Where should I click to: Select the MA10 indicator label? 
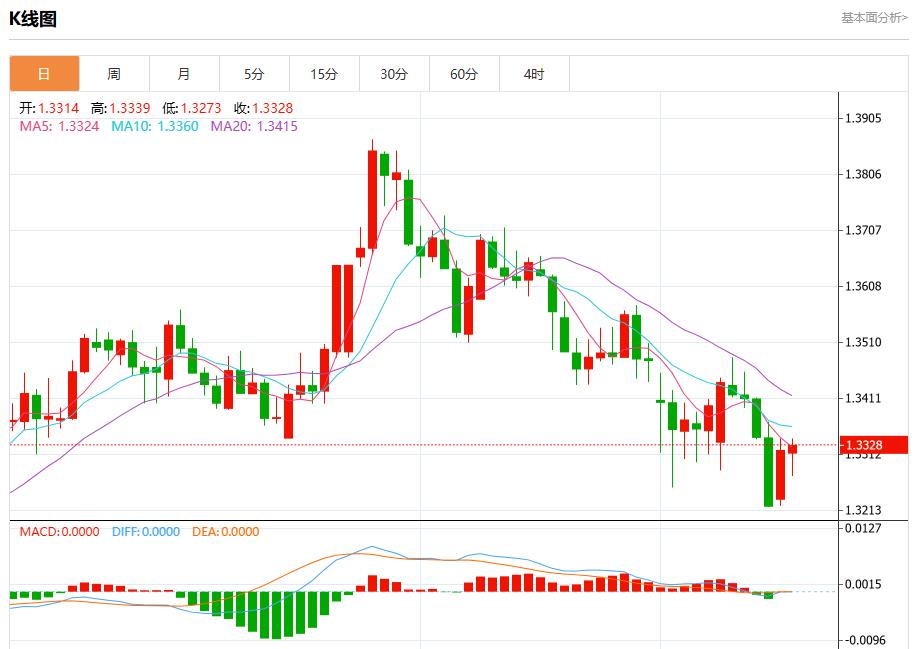(x=154, y=126)
